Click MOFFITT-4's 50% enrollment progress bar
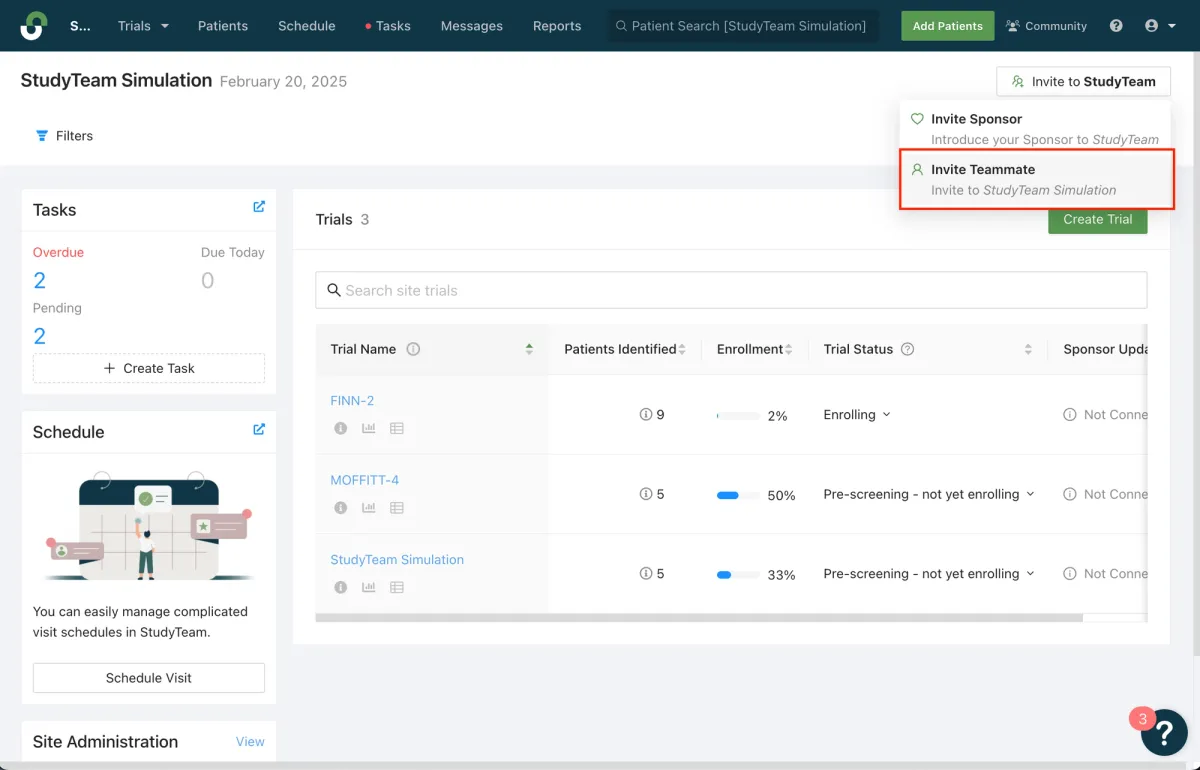 [x=729, y=493]
